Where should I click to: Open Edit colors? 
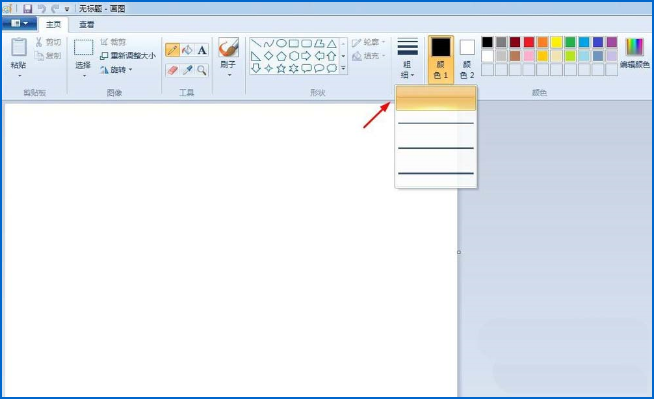634,53
